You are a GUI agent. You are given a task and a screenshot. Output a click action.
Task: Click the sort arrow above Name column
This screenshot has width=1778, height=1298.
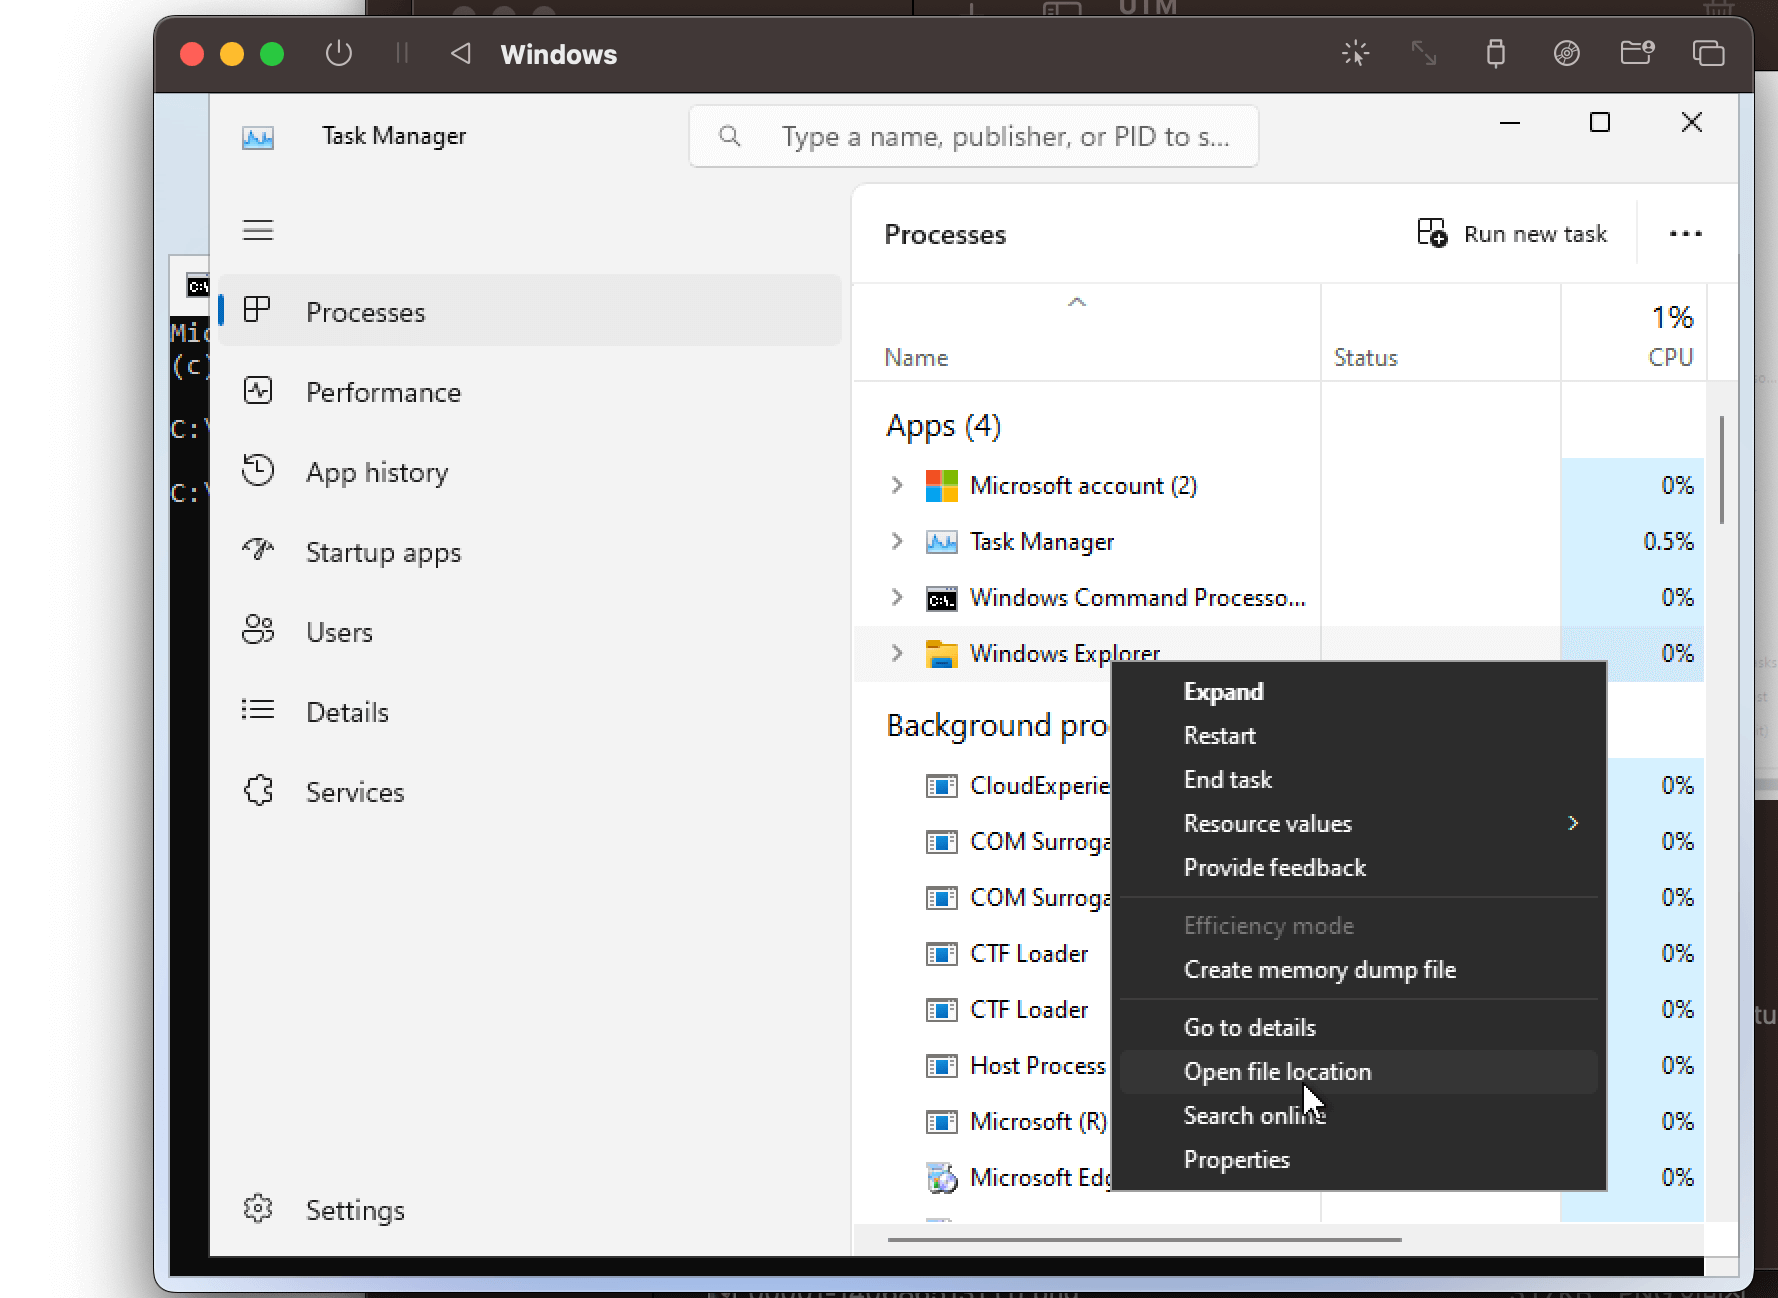(1077, 302)
